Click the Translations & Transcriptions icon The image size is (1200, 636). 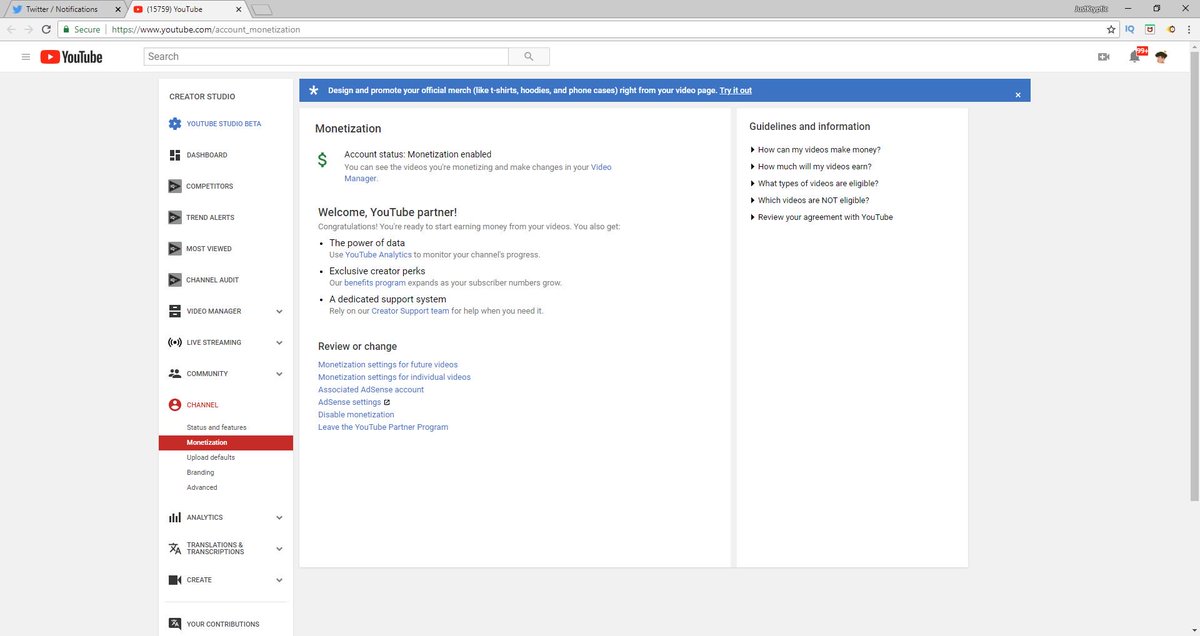pos(175,548)
